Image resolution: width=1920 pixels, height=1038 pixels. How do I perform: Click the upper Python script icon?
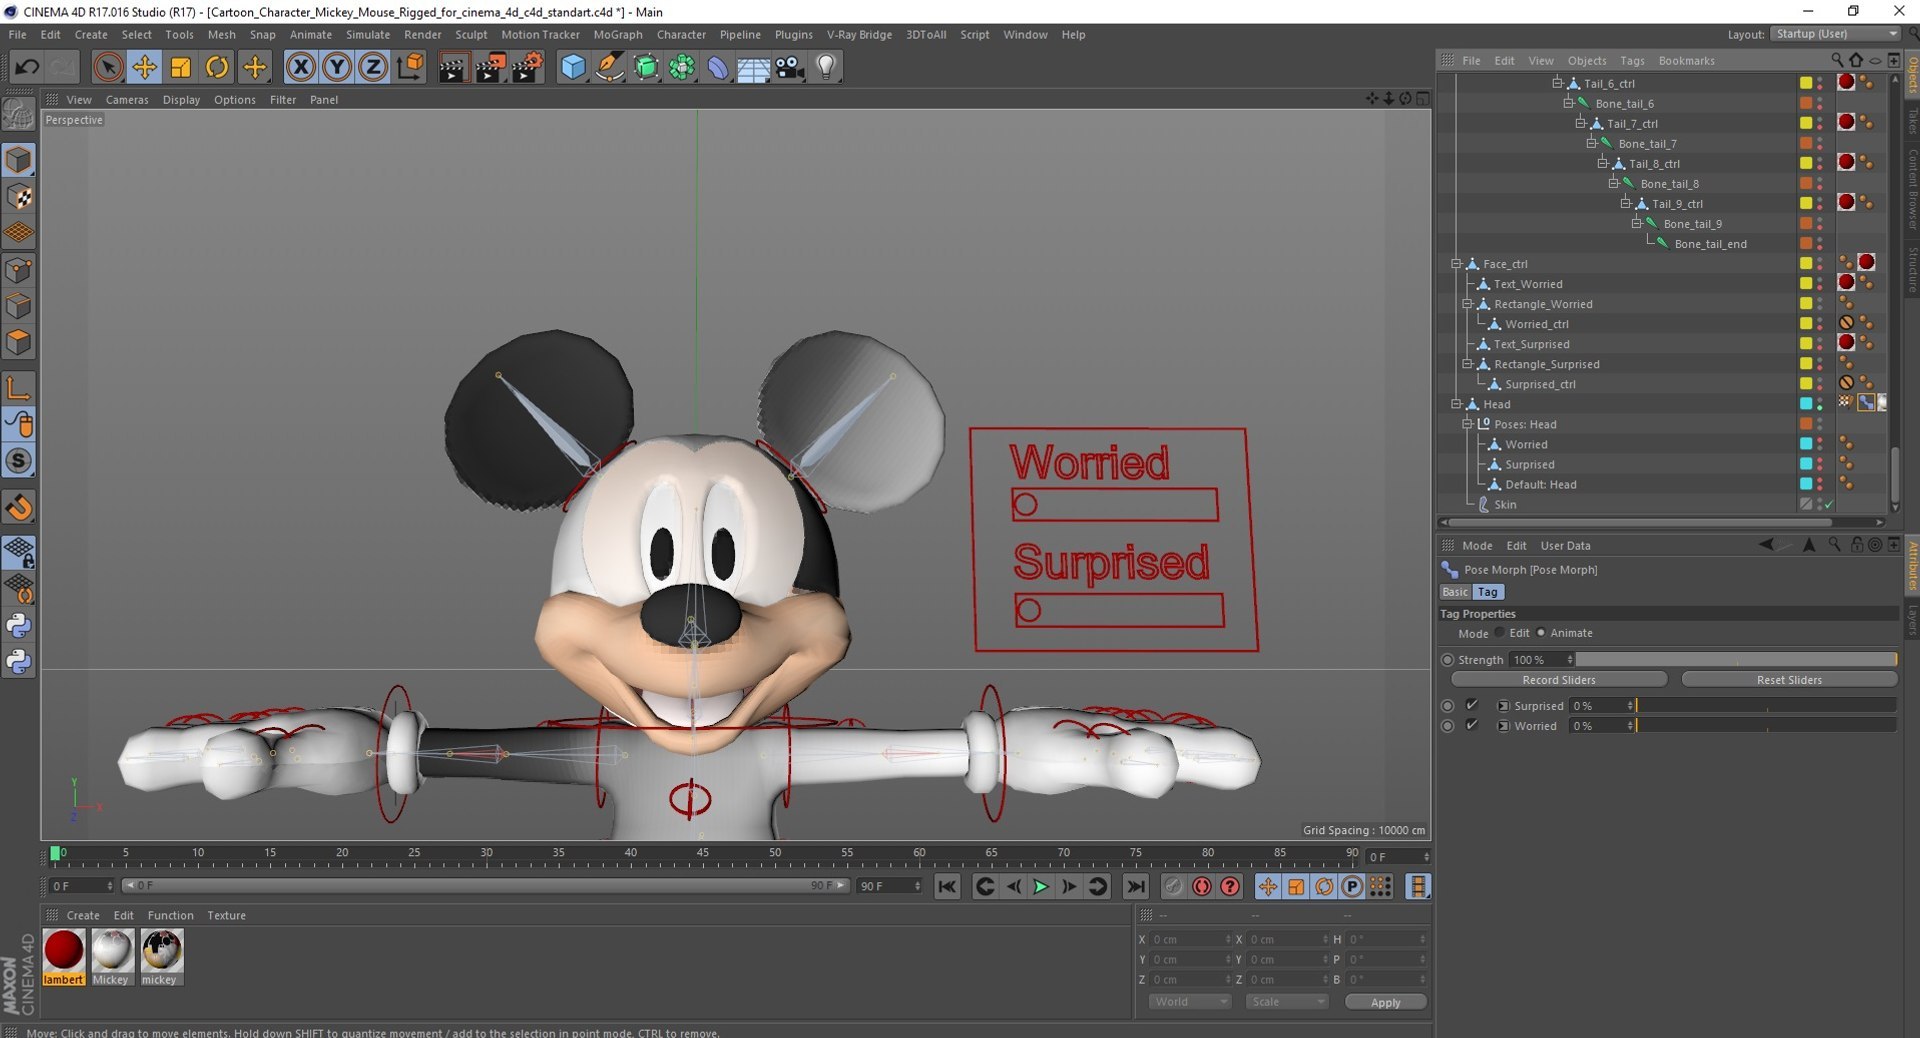19,626
